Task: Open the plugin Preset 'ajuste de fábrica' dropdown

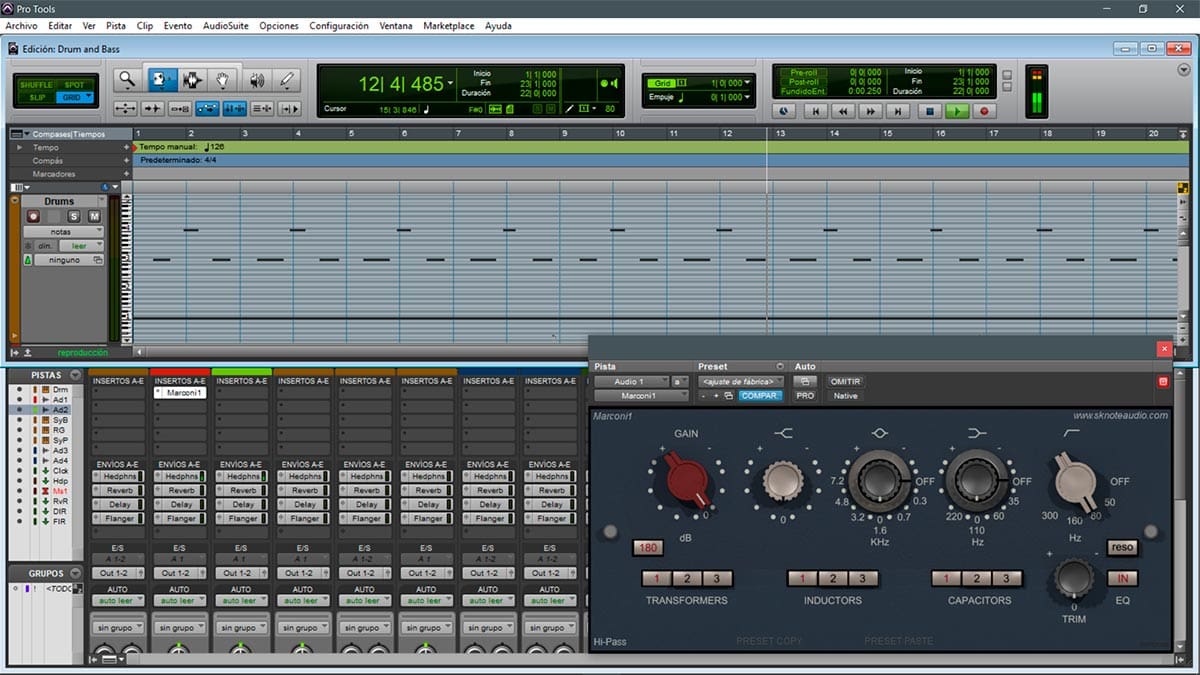Action: (742, 381)
